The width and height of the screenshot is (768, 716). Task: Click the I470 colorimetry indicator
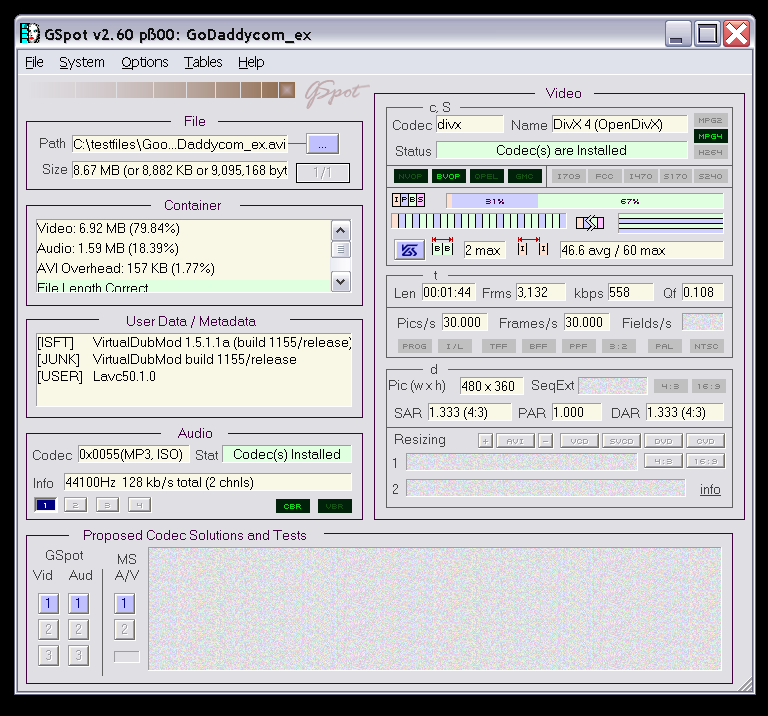point(641,176)
